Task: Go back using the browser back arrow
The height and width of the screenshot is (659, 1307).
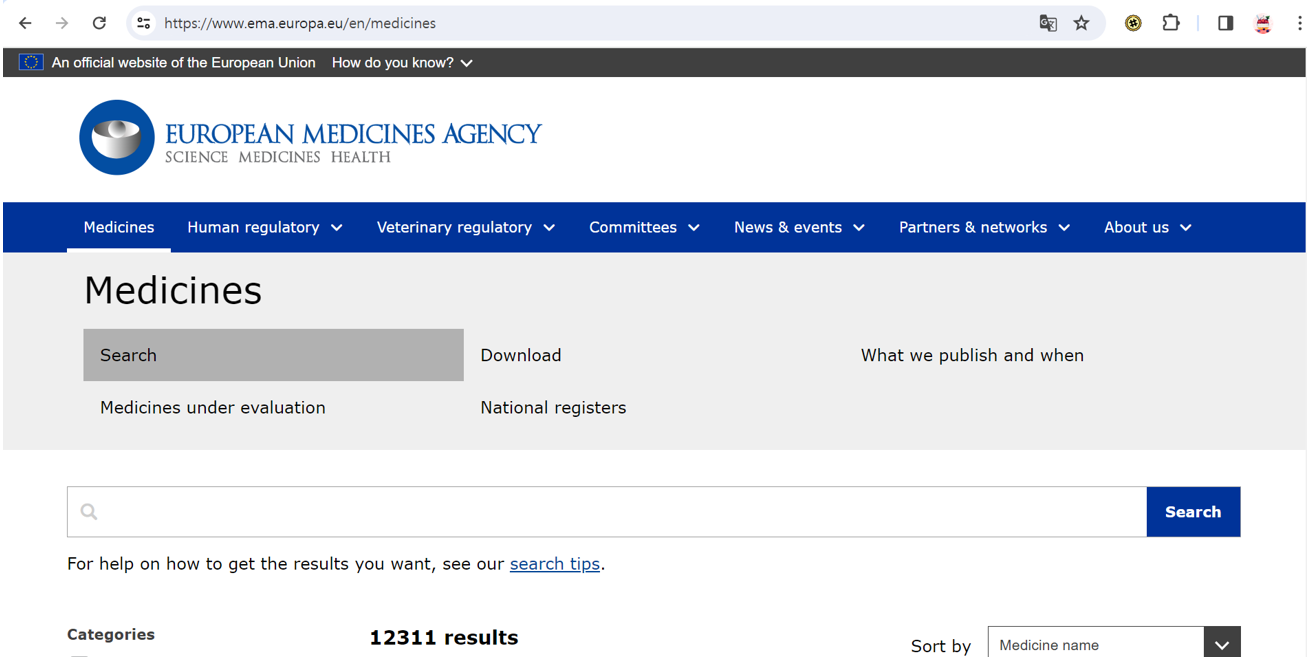Action: 25,23
